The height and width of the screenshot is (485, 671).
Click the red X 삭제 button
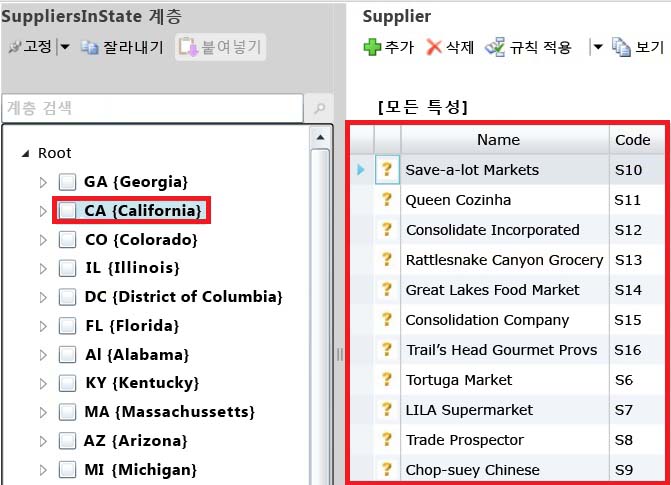[450, 47]
